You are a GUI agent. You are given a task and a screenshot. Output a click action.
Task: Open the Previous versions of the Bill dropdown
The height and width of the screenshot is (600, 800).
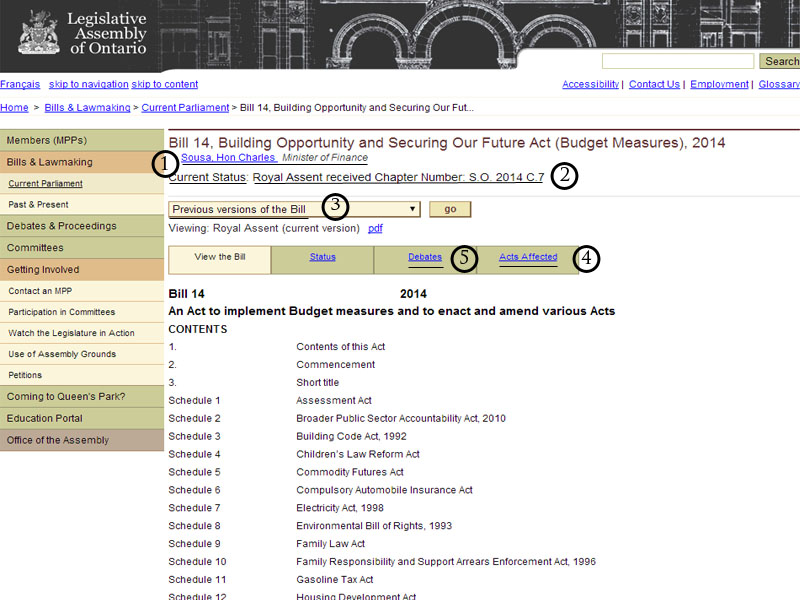pyautogui.click(x=294, y=209)
